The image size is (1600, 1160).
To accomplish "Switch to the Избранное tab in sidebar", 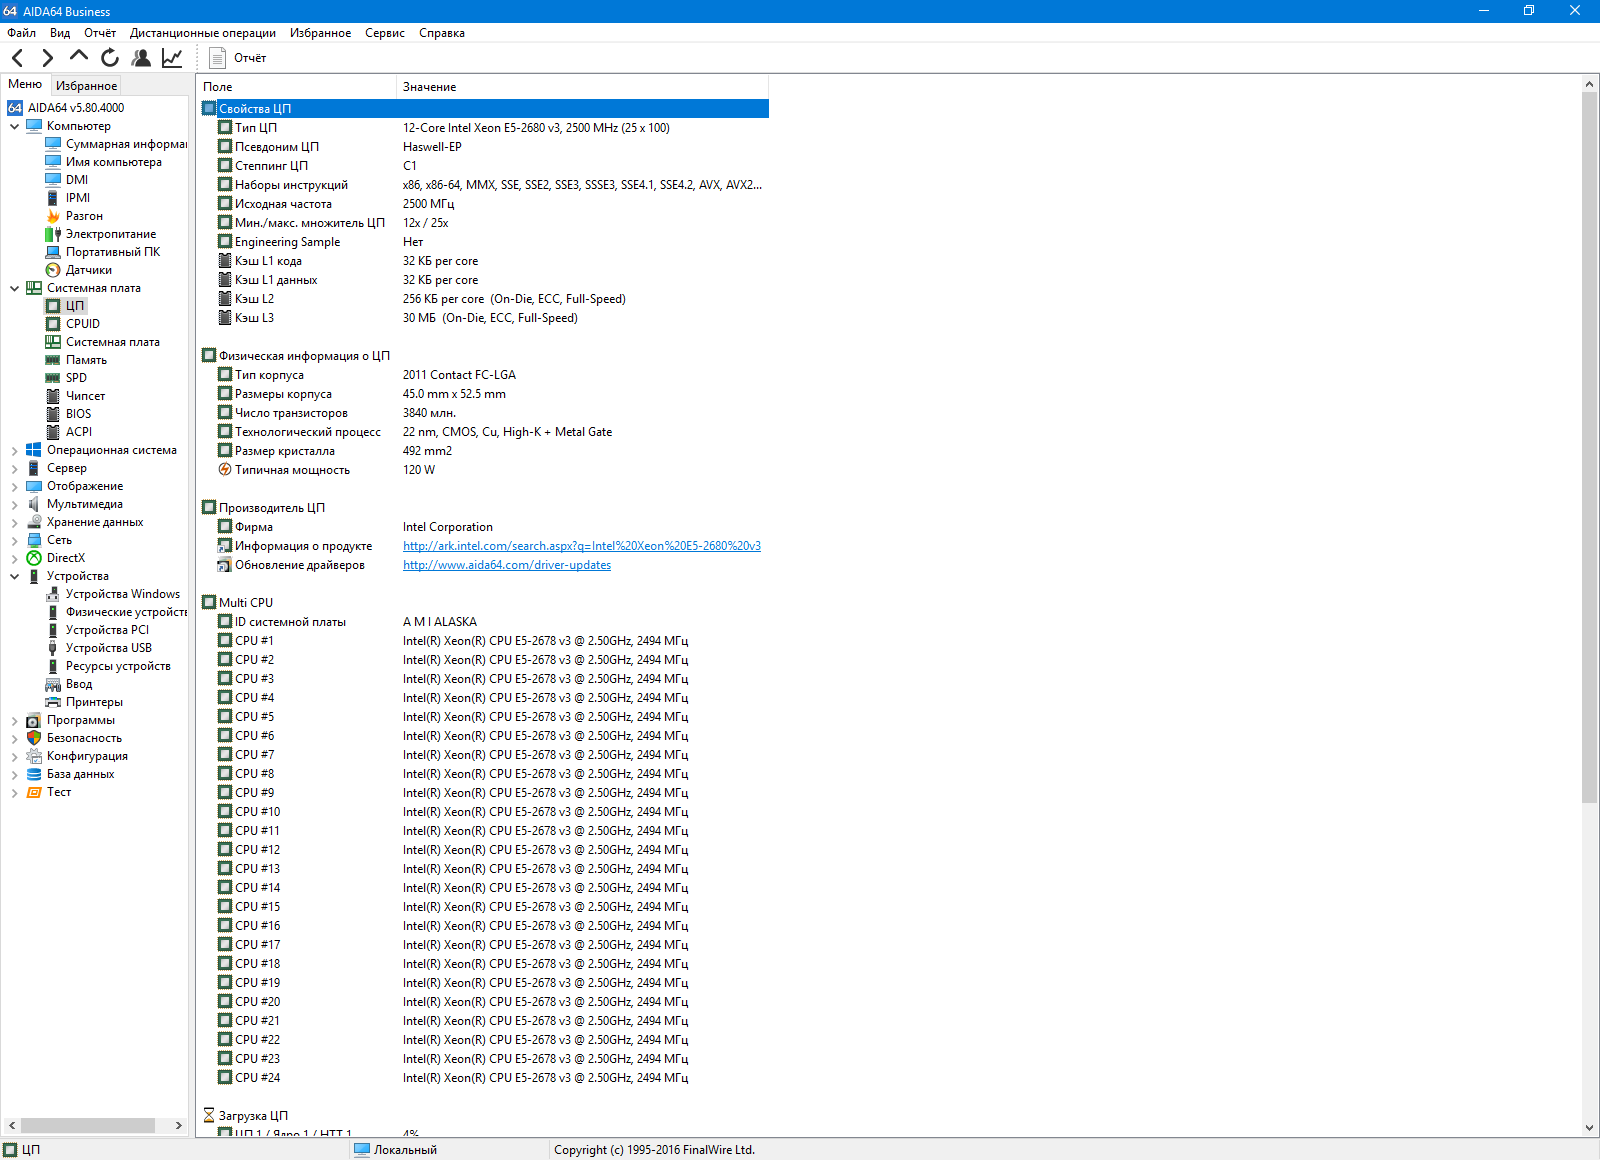I will [86, 86].
